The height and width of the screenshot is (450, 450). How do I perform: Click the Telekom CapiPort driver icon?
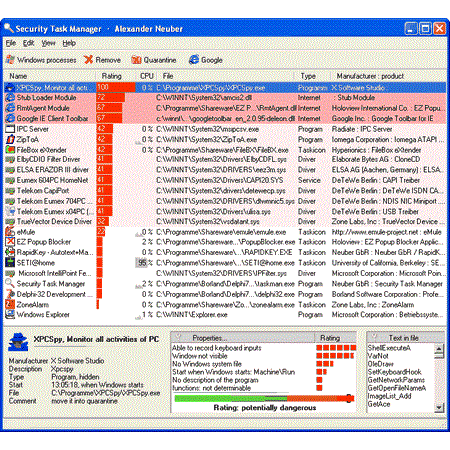coord(10,191)
